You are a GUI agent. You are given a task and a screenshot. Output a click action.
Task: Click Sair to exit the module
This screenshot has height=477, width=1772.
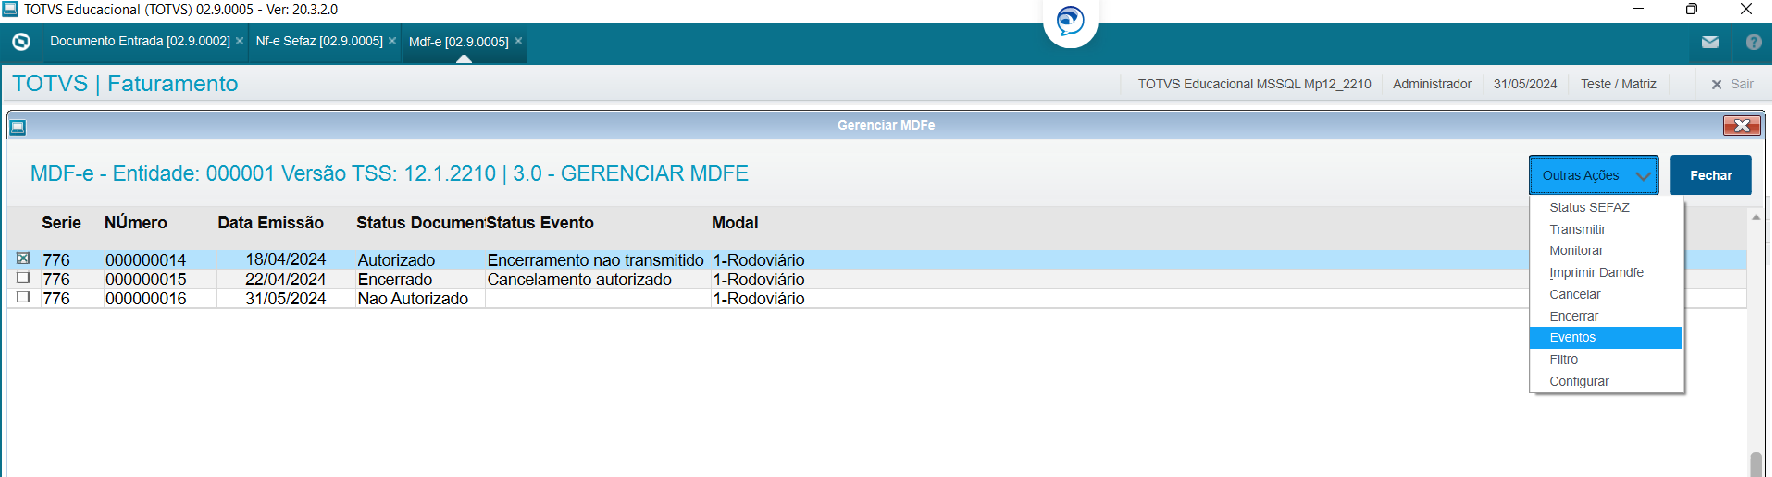coord(1733,84)
